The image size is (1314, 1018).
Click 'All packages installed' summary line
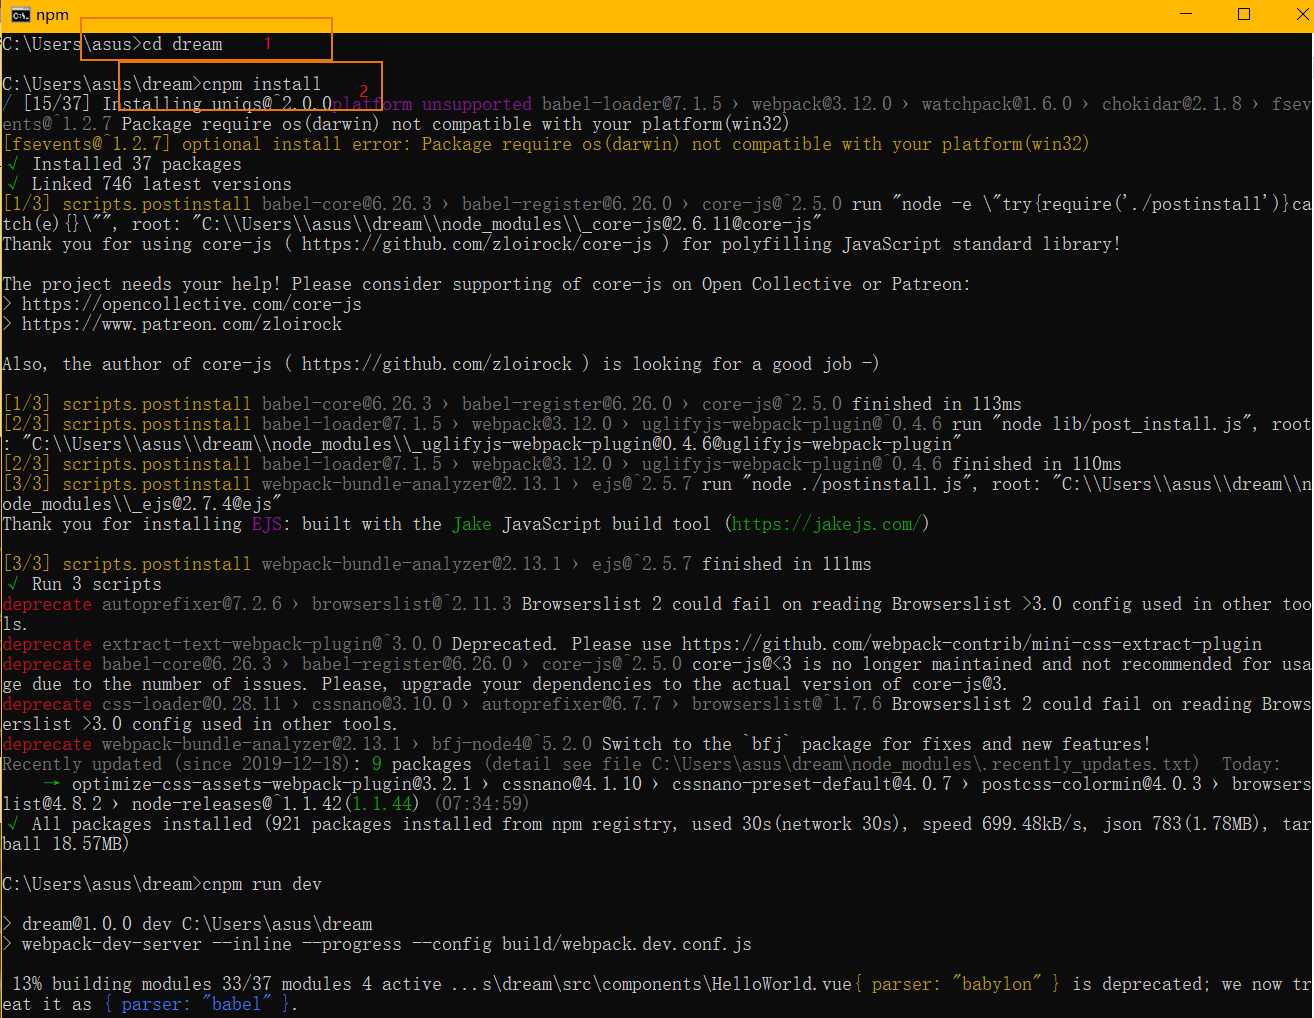click(657, 834)
